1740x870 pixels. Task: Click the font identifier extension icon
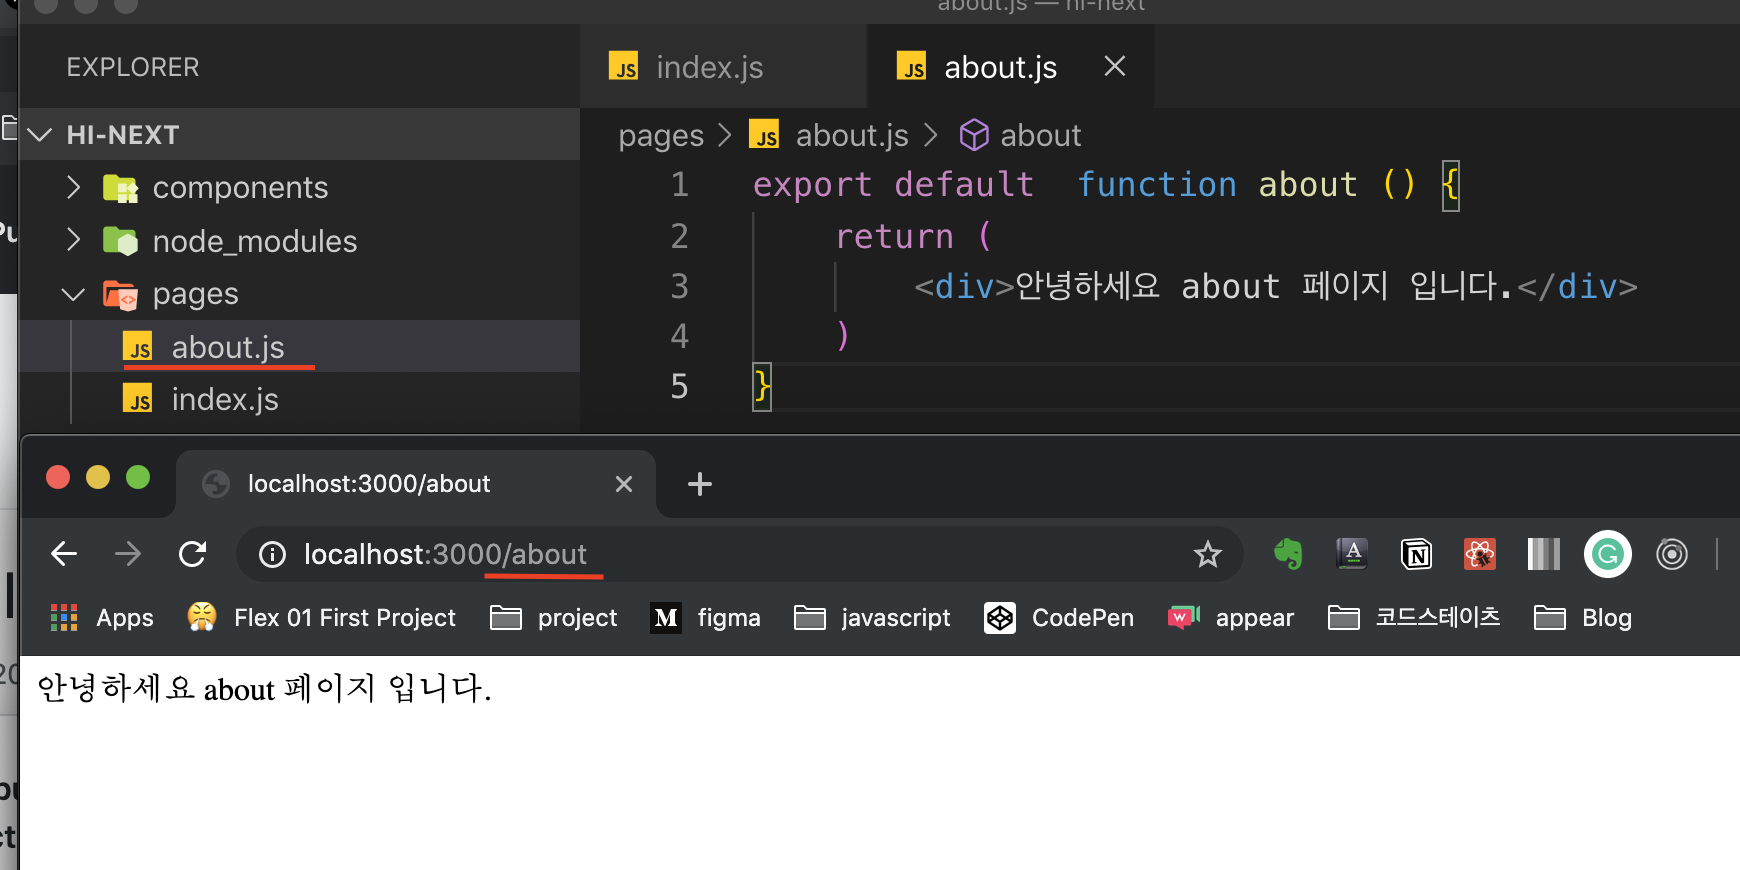(1352, 553)
